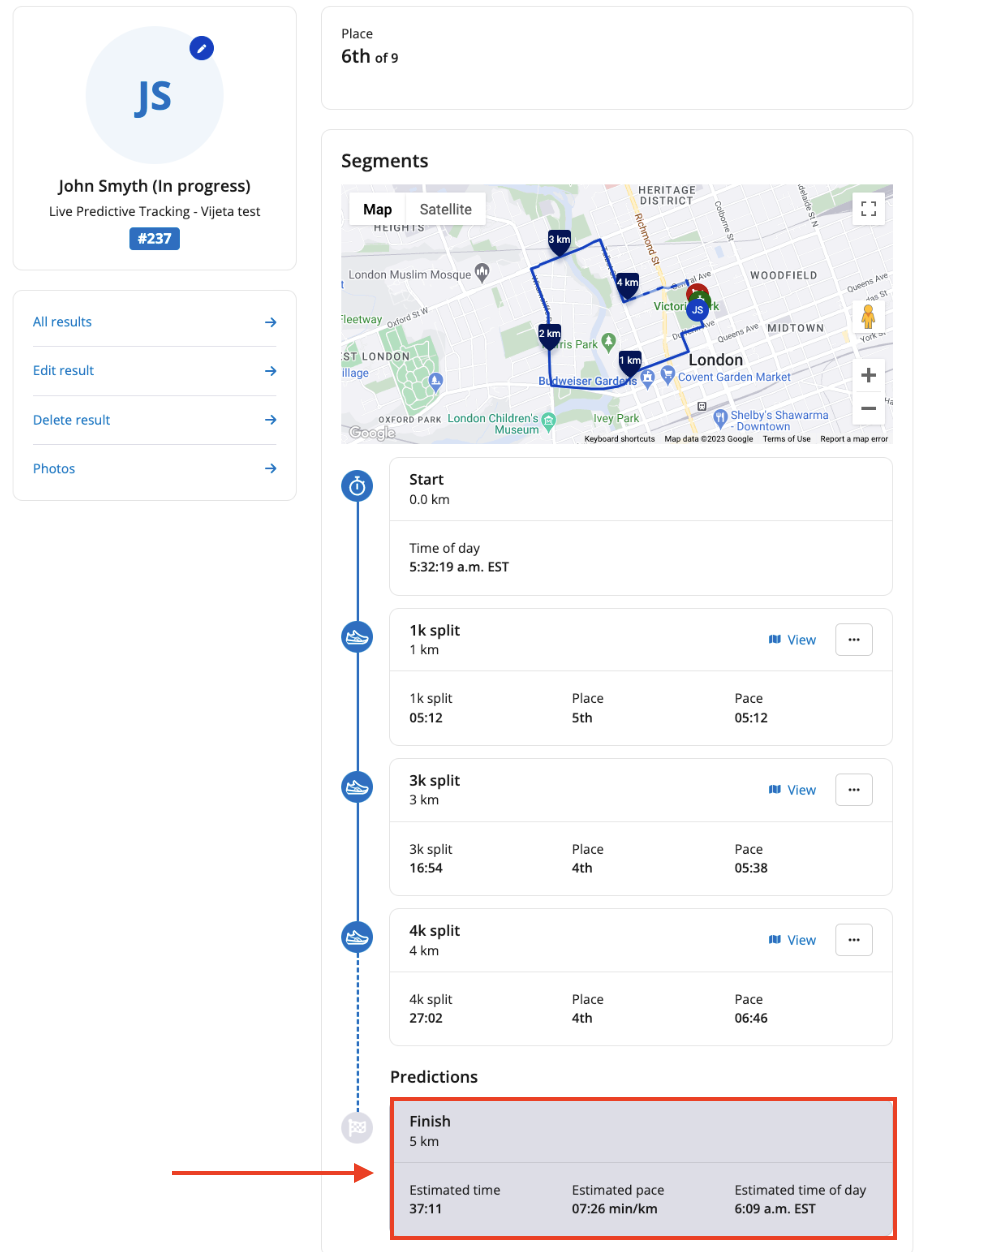Select Delete result option
998x1252 pixels.
tap(154, 420)
